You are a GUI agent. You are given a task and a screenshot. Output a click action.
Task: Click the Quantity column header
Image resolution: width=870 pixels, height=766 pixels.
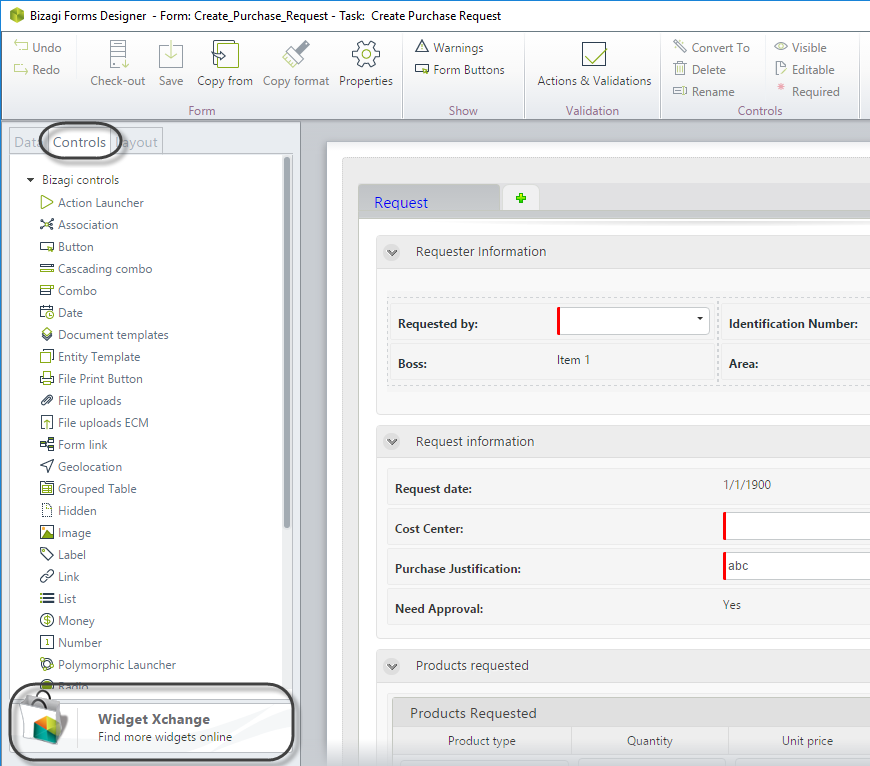(x=650, y=741)
